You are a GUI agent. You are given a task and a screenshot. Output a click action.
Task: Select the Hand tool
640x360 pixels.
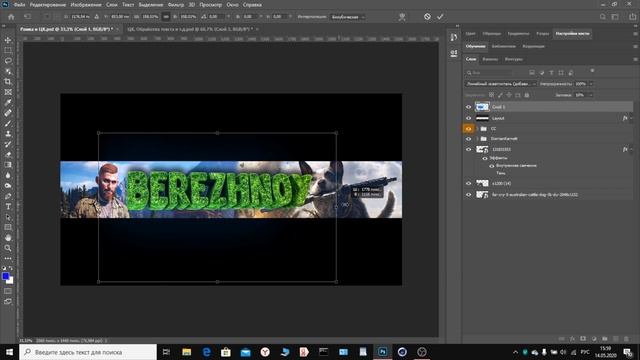click(8, 238)
